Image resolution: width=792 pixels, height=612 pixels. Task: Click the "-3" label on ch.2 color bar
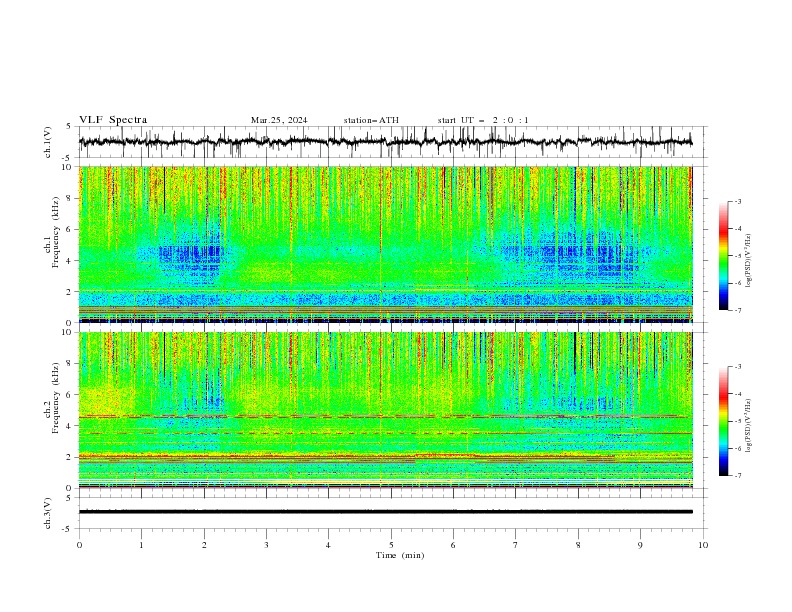(x=737, y=367)
